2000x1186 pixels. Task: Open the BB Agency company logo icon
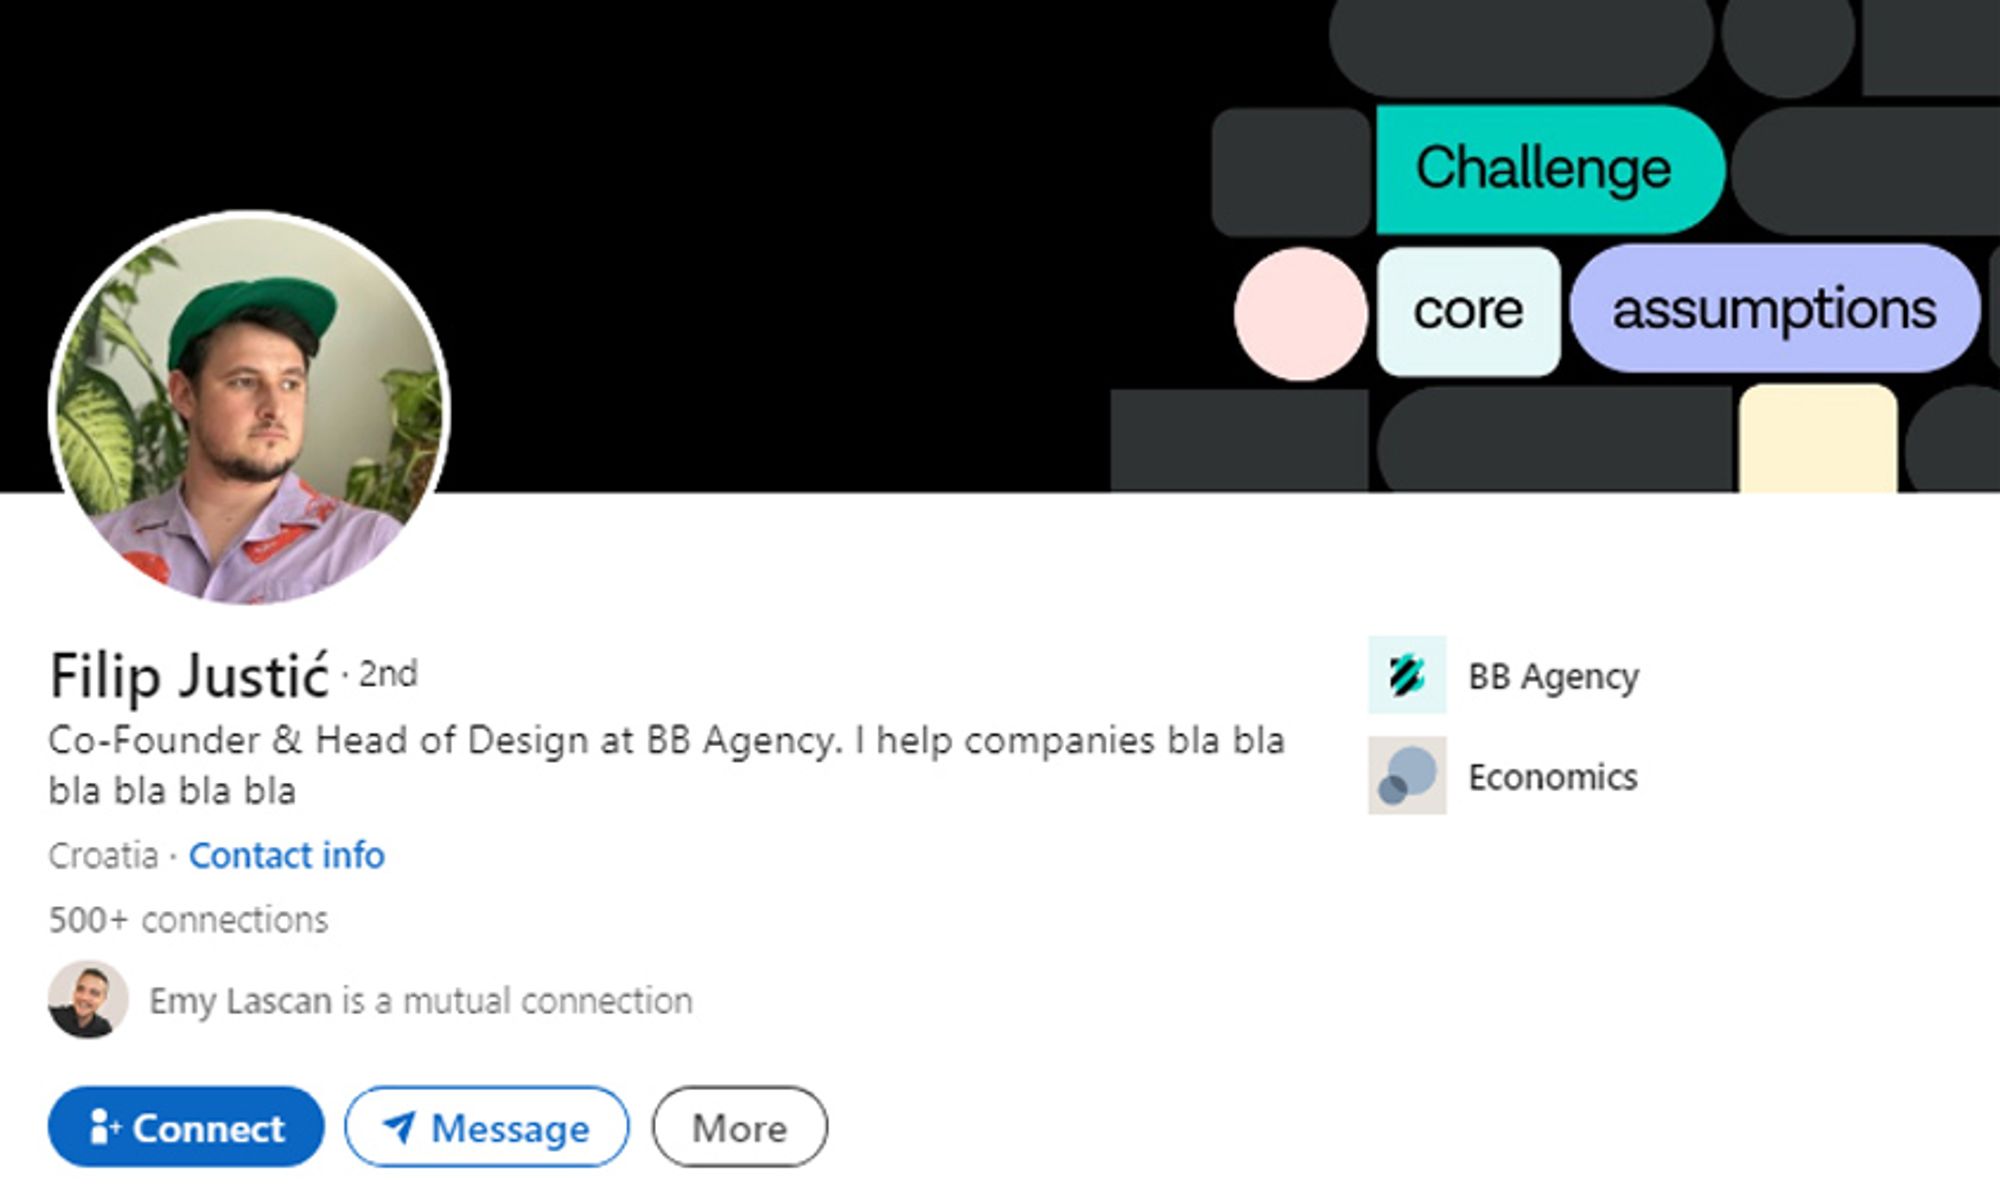pyautogui.click(x=1407, y=675)
